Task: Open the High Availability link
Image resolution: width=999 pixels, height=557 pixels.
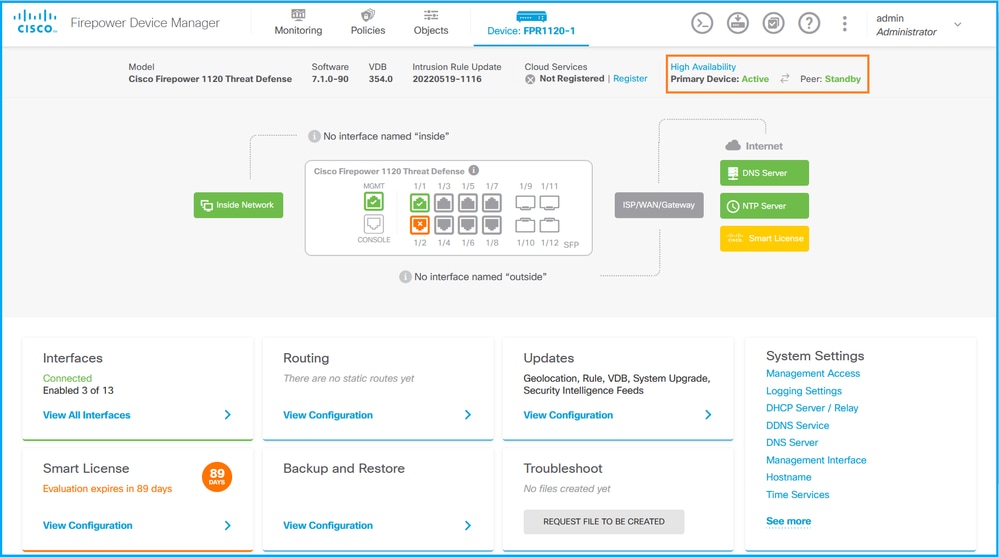Action: (x=703, y=66)
